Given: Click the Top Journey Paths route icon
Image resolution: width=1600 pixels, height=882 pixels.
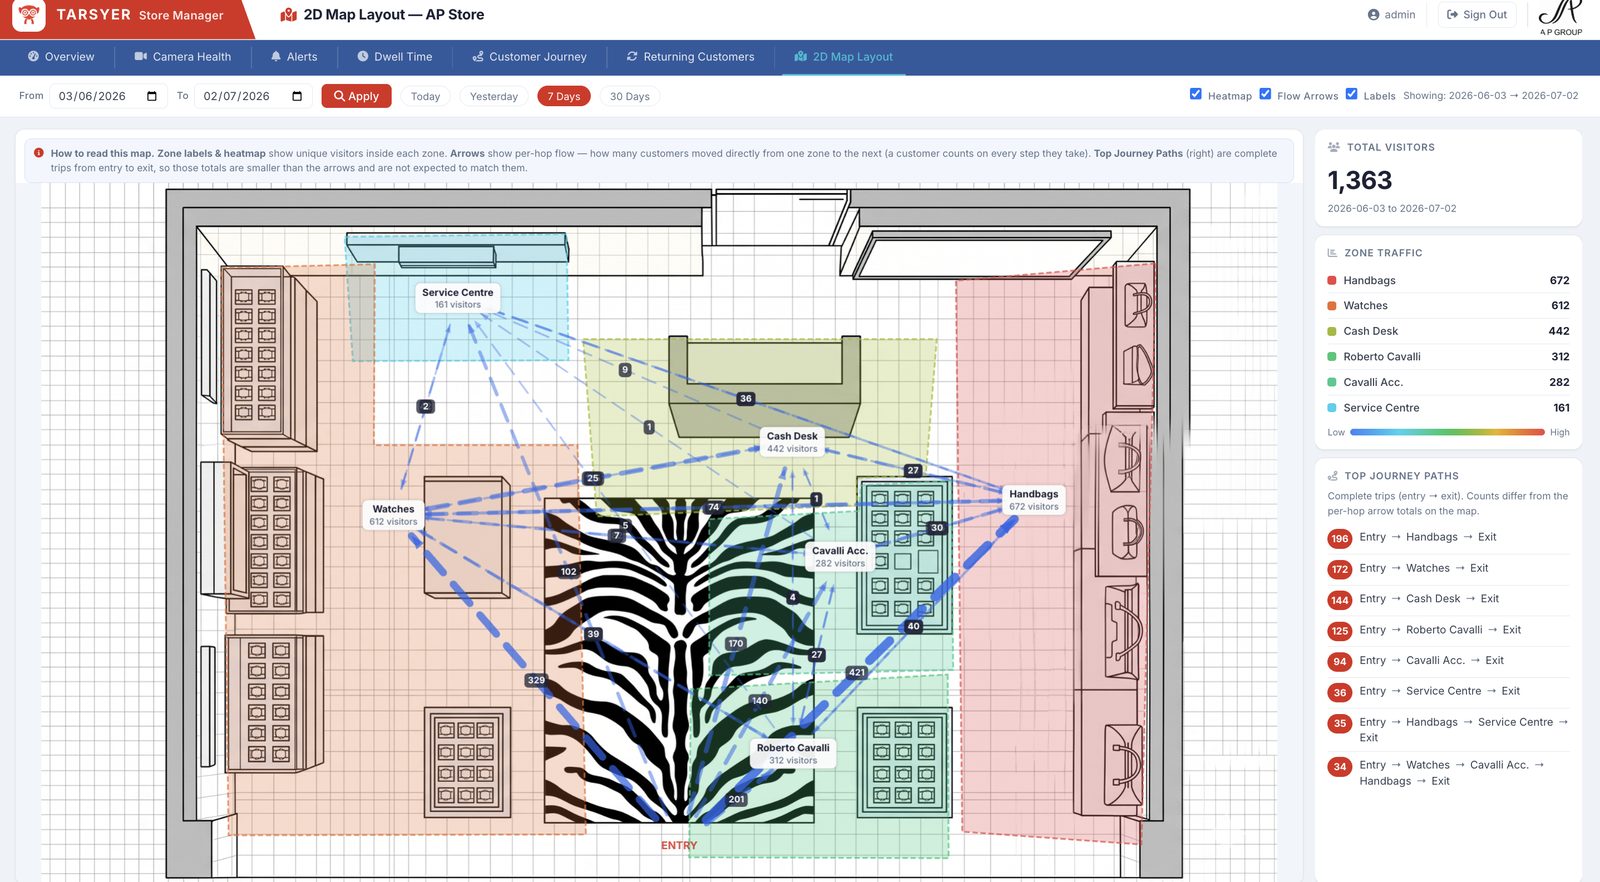Looking at the screenshot, I should pyautogui.click(x=1332, y=476).
